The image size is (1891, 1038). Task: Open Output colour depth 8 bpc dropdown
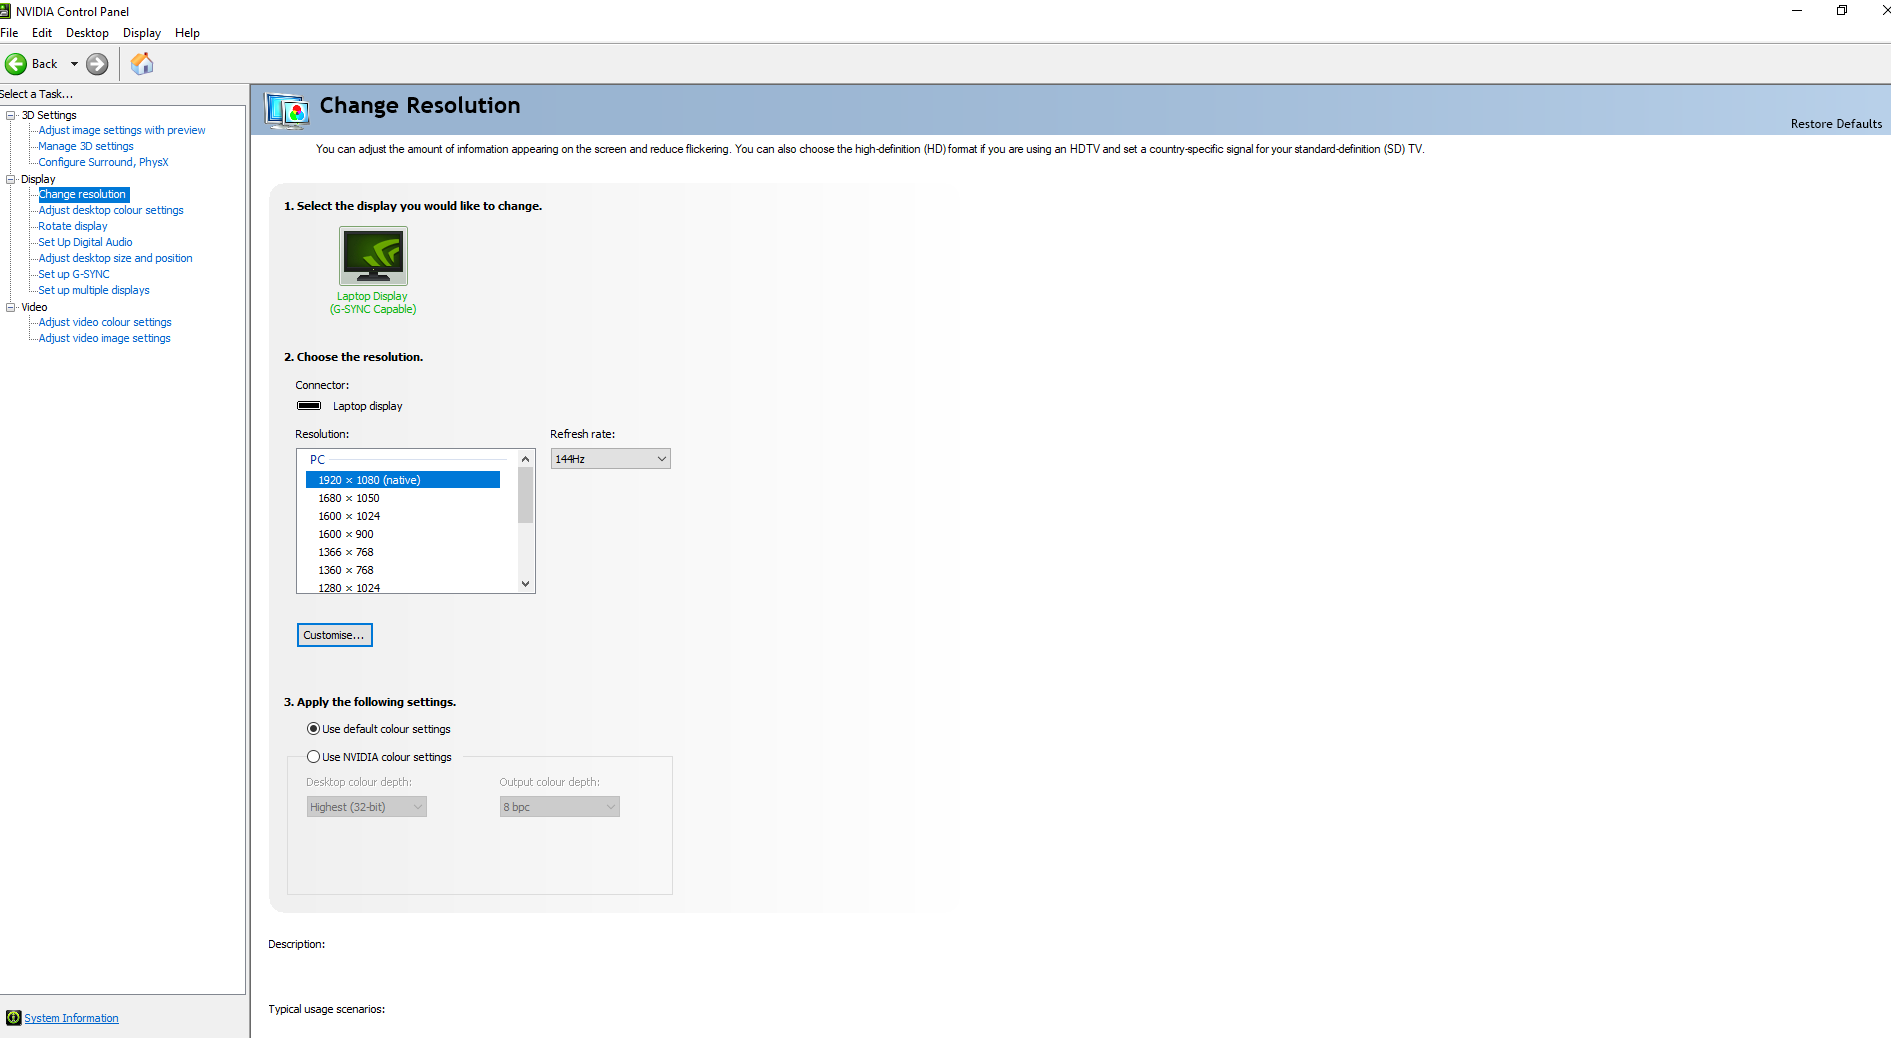(559, 807)
